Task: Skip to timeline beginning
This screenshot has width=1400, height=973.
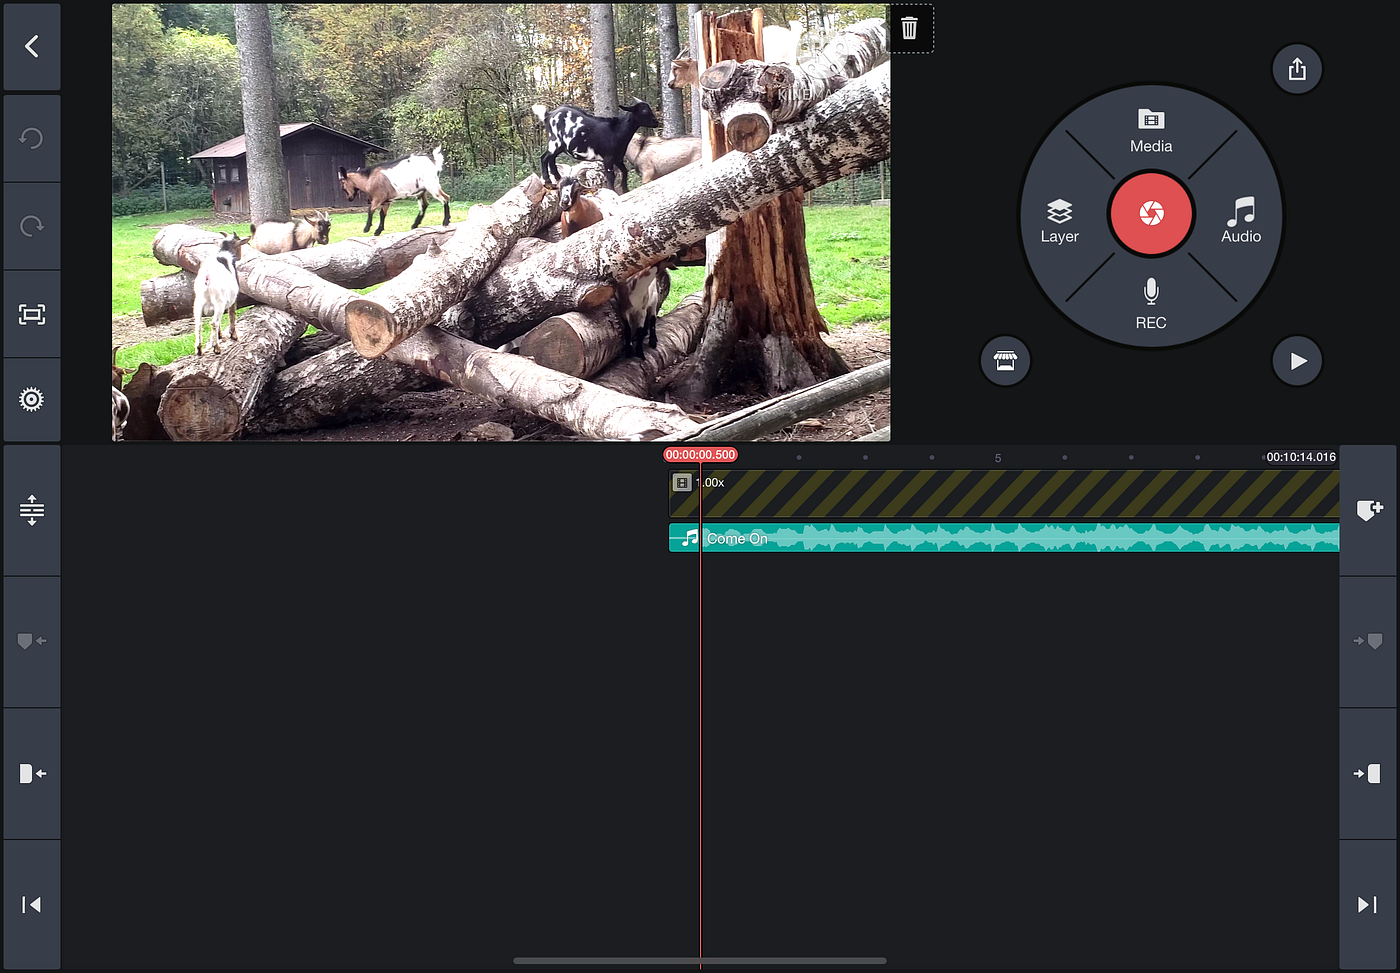Action: click(x=32, y=905)
